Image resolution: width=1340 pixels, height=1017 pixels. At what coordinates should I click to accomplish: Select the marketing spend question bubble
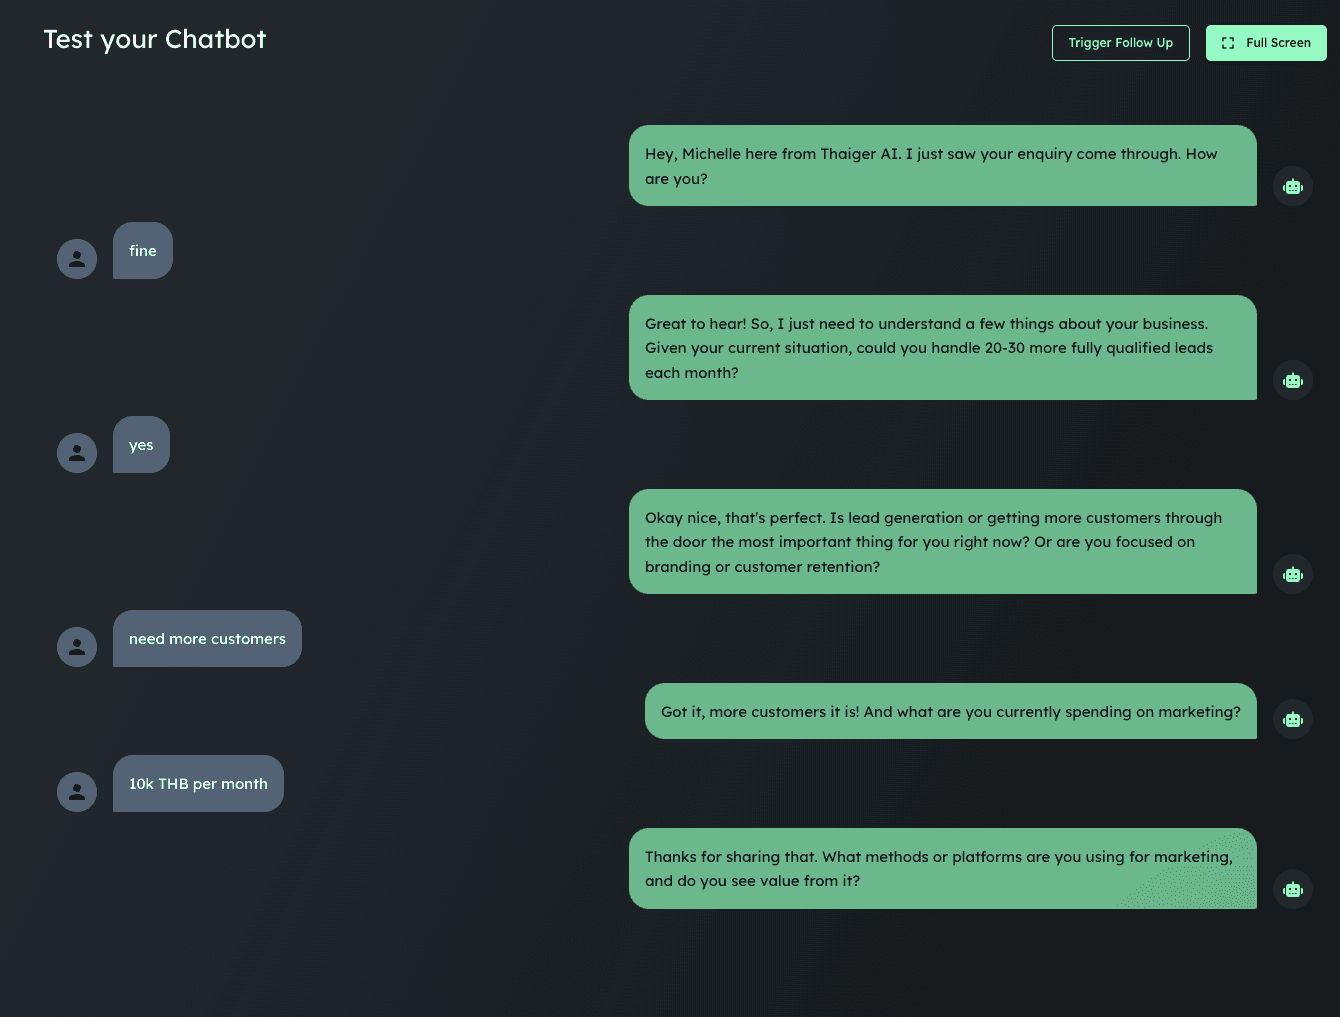click(950, 711)
